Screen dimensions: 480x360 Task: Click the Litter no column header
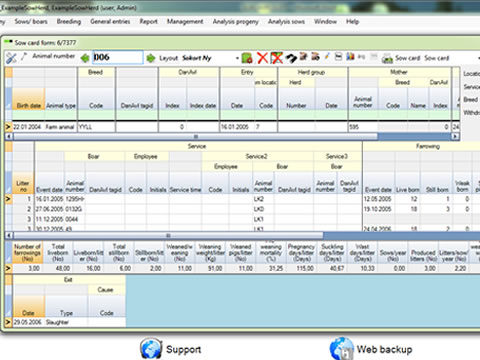23,183
